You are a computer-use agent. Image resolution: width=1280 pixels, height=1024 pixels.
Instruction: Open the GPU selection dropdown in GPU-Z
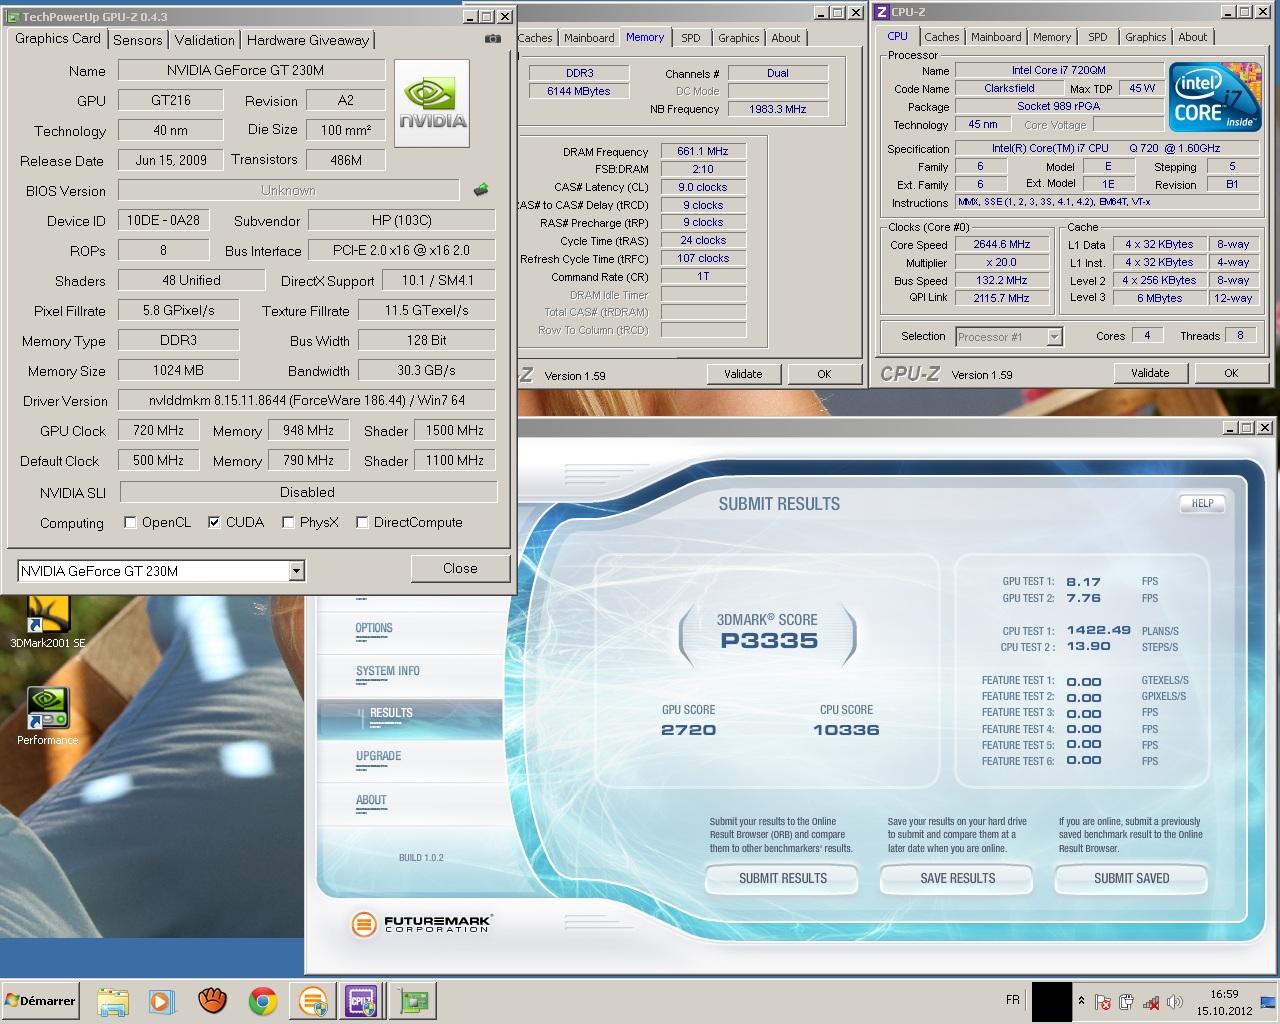[296, 571]
